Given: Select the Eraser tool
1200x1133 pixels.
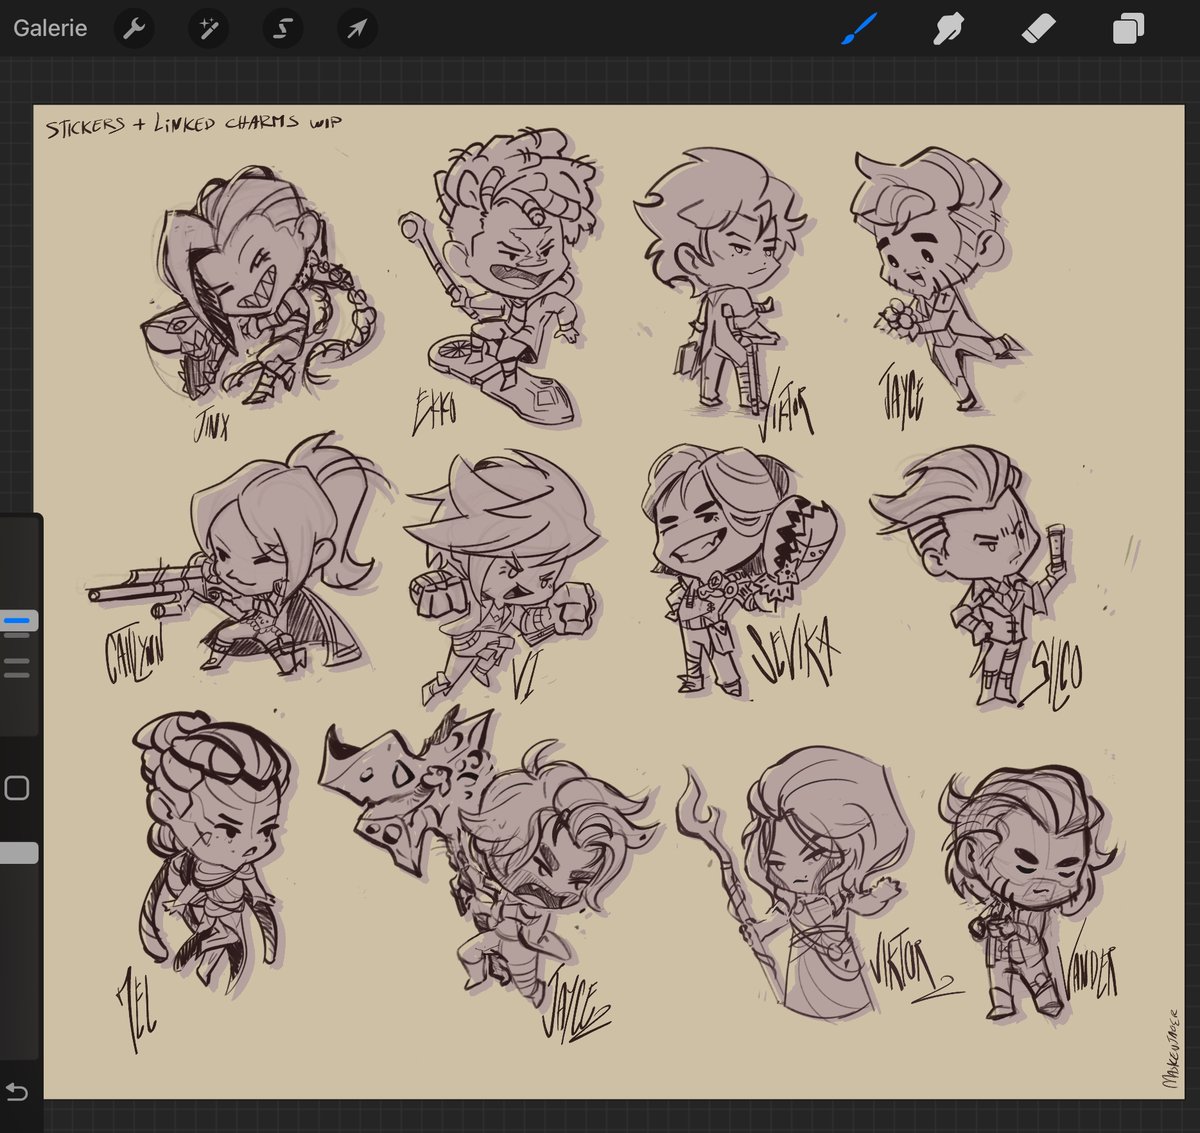Looking at the screenshot, I should click(1038, 30).
